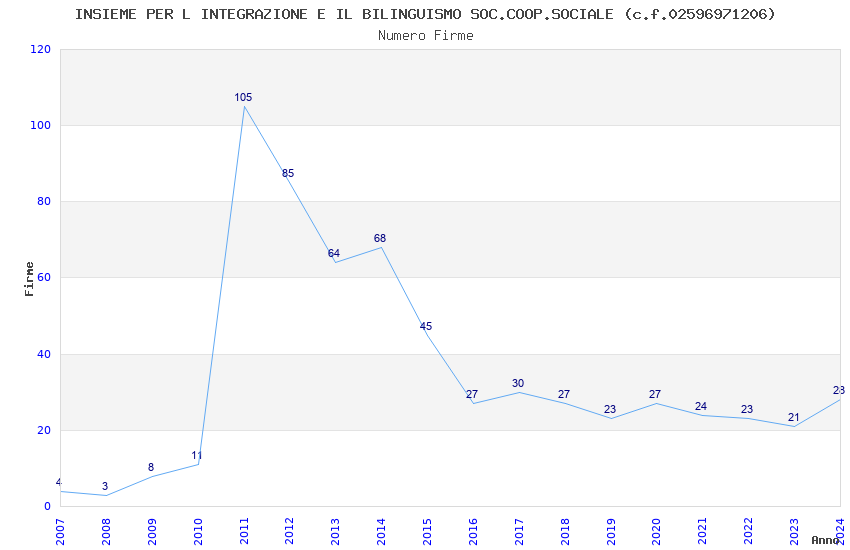Click data label 21 for 2023
Viewport: 850px width, 550px height.
pyautogui.click(x=793, y=418)
